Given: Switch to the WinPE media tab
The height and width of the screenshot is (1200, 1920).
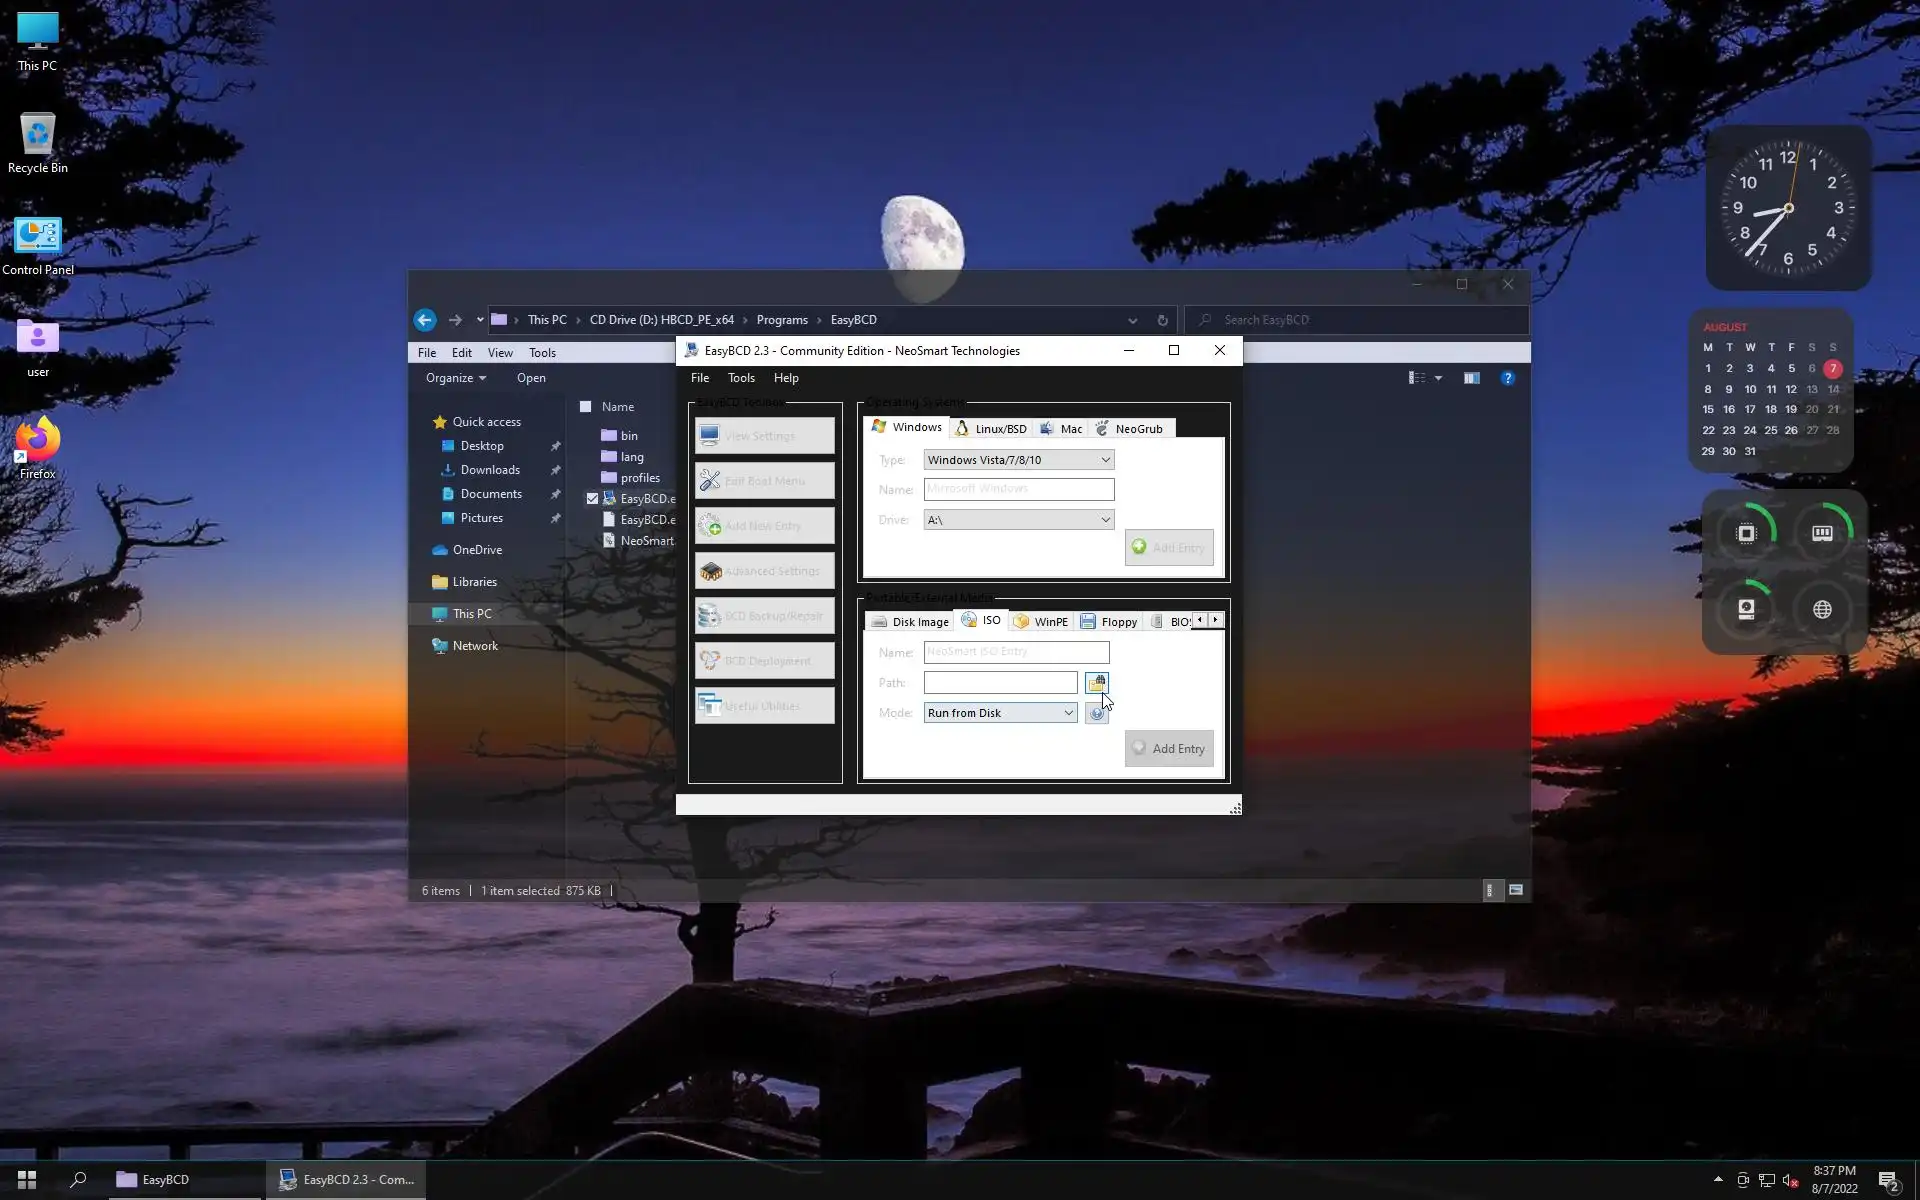Looking at the screenshot, I should click(x=1041, y=621).
